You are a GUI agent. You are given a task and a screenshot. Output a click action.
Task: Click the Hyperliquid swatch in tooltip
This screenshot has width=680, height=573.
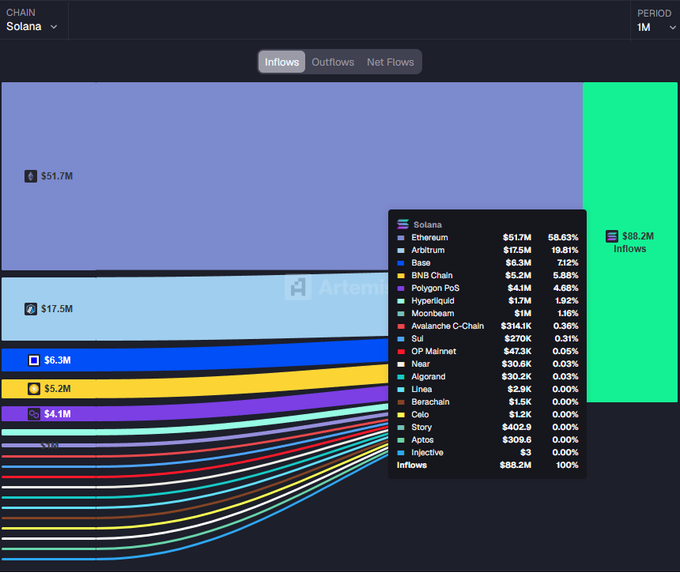point(401,301)
